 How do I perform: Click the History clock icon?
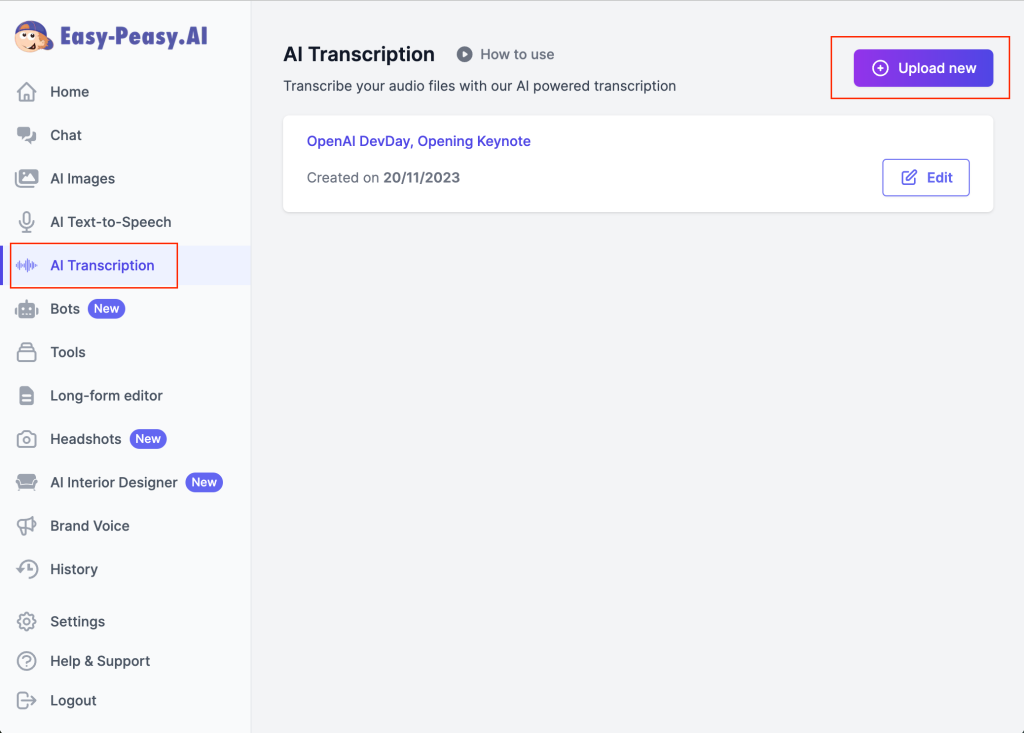(27, 569)
